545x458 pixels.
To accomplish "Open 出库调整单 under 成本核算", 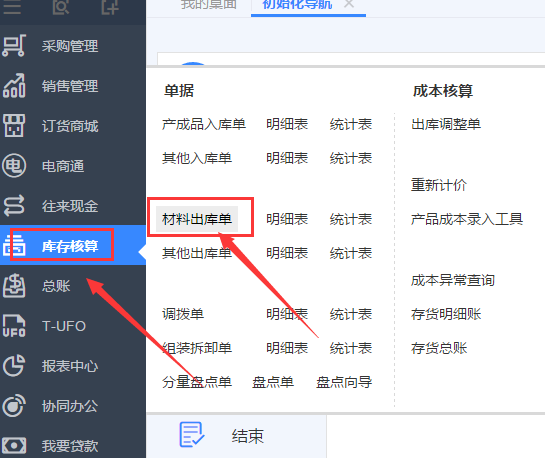I will coord(446,124).
